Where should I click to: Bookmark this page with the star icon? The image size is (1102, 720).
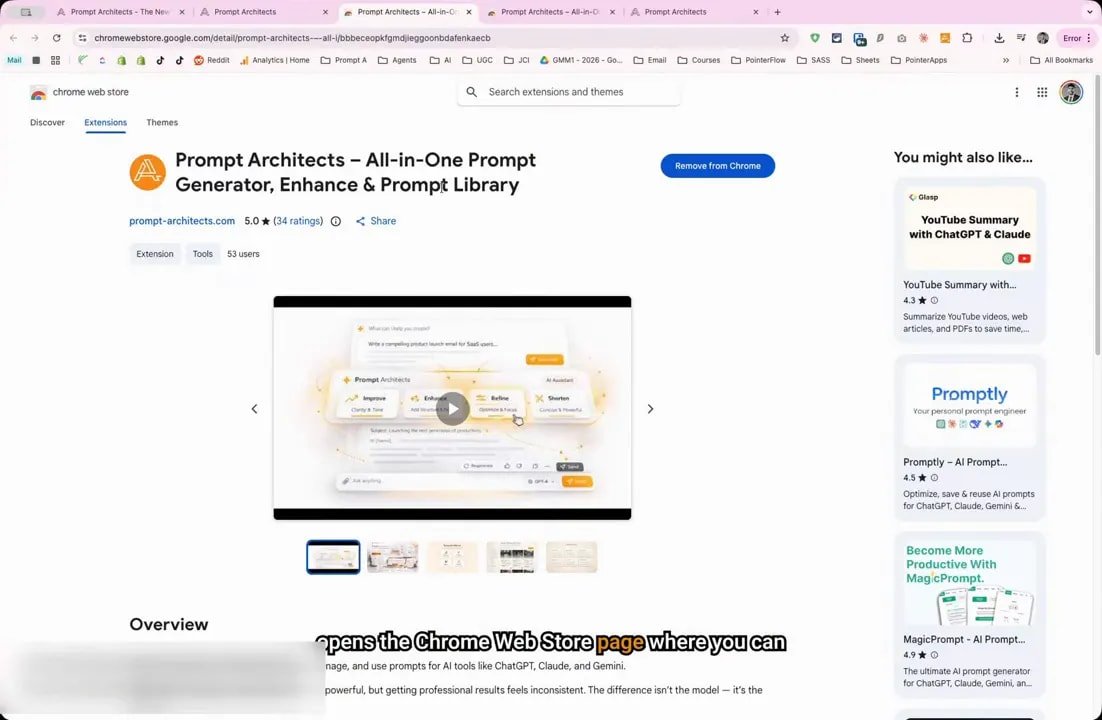pyautogui.click(x=784, y=38)
